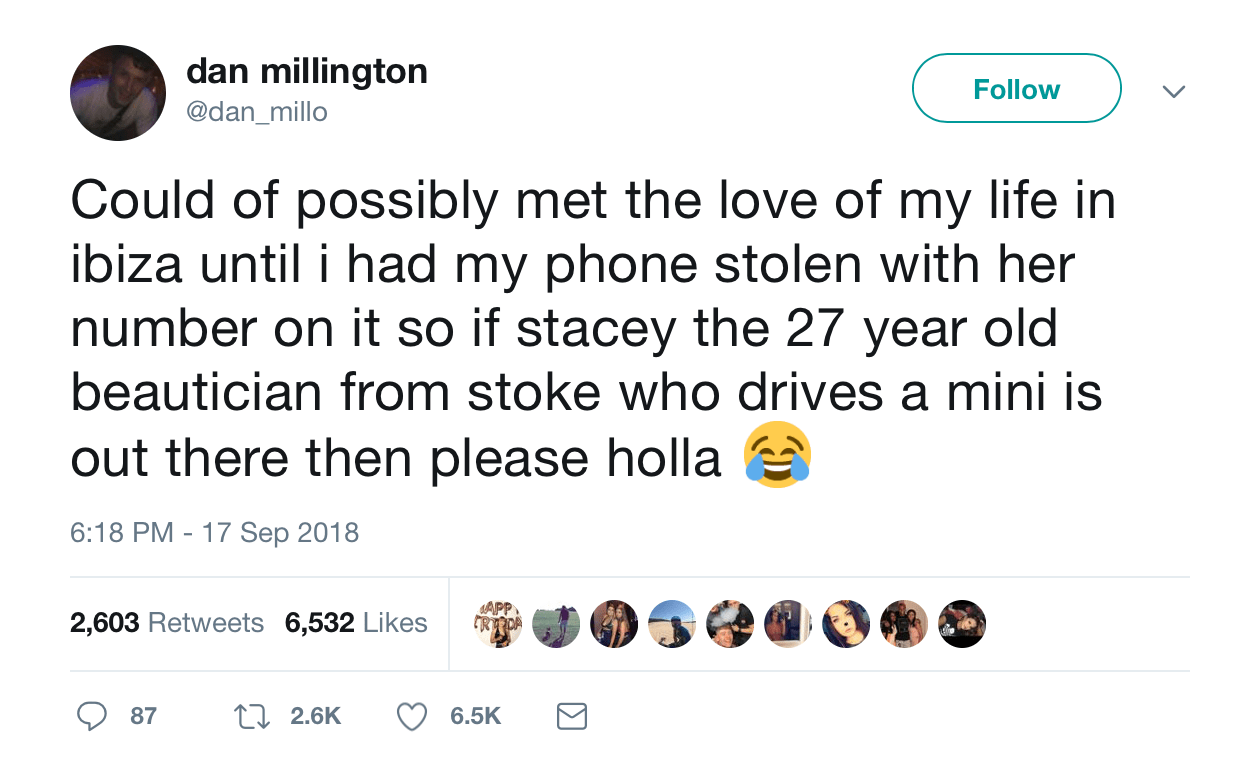
Task: Open dan millington's profile picture
Action: pyautogui.click(x=118, y=93)
